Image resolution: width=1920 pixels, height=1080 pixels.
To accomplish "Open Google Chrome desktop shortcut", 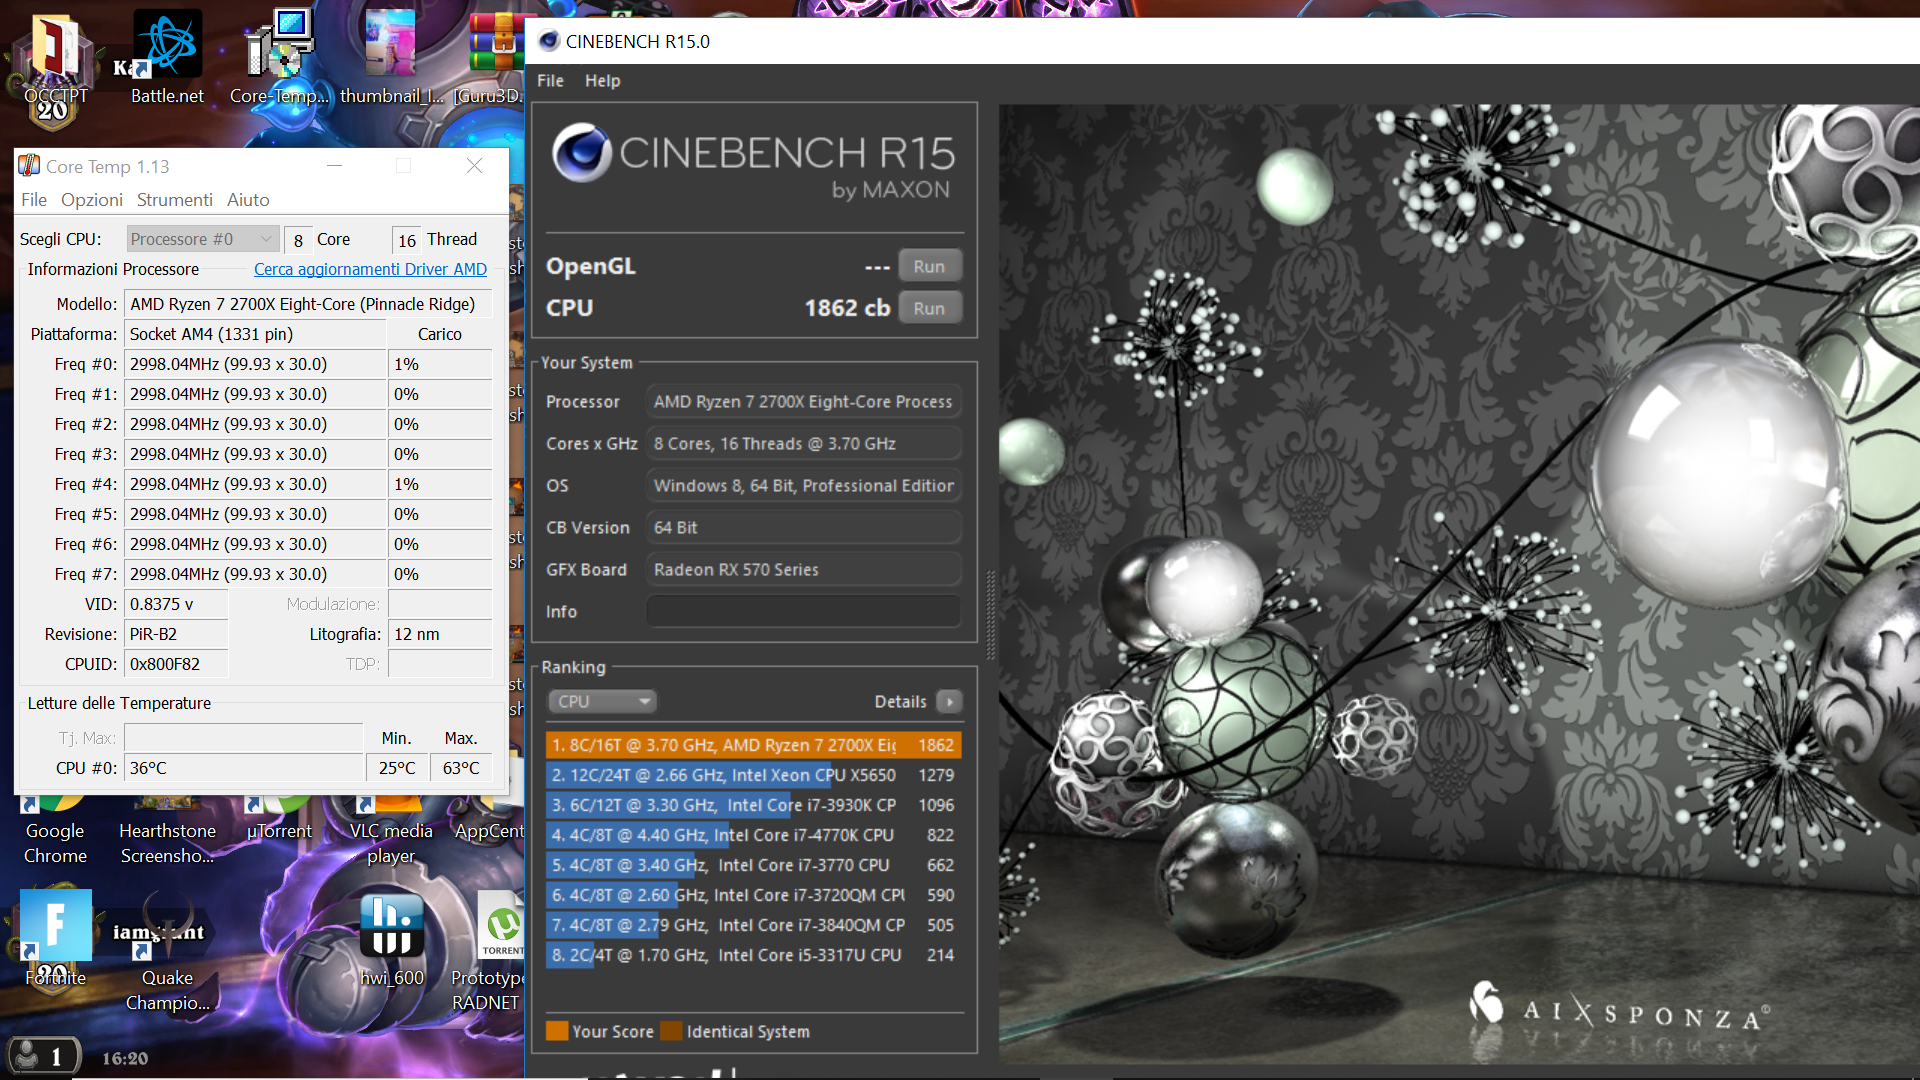I will (x=55, y=830).
